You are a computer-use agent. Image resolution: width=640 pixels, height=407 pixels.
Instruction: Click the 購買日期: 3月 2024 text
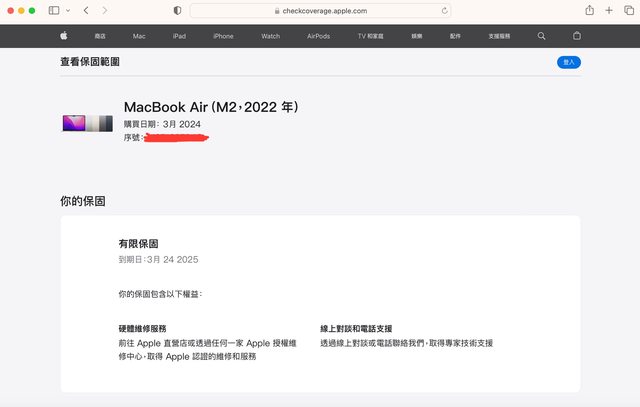pyautogui.click(x=162, y=124)
